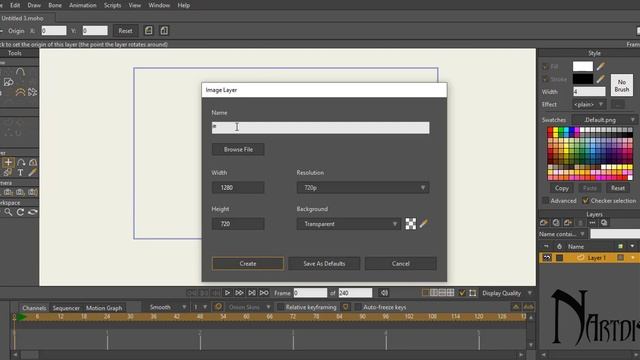Viewport: 640px width, 360px height.
Task: Click the image layer Name input field
Action: point(320,127)
